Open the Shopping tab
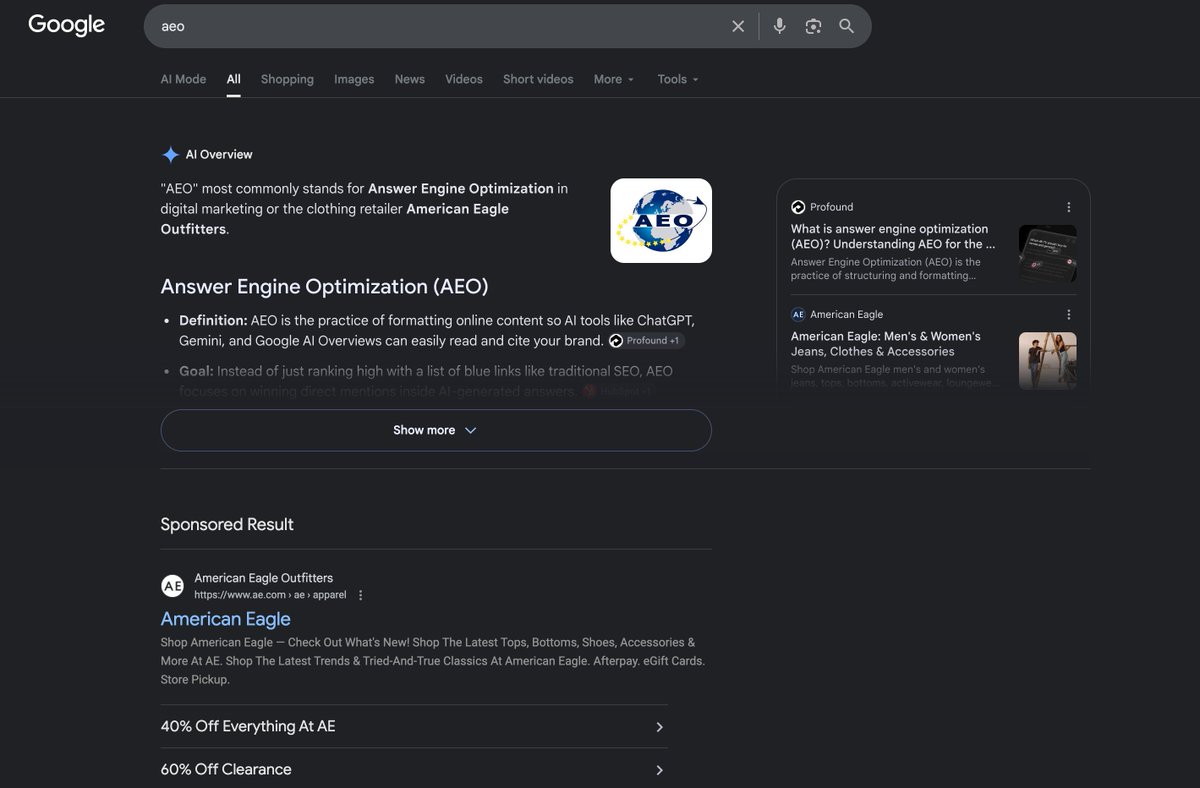 287,79
